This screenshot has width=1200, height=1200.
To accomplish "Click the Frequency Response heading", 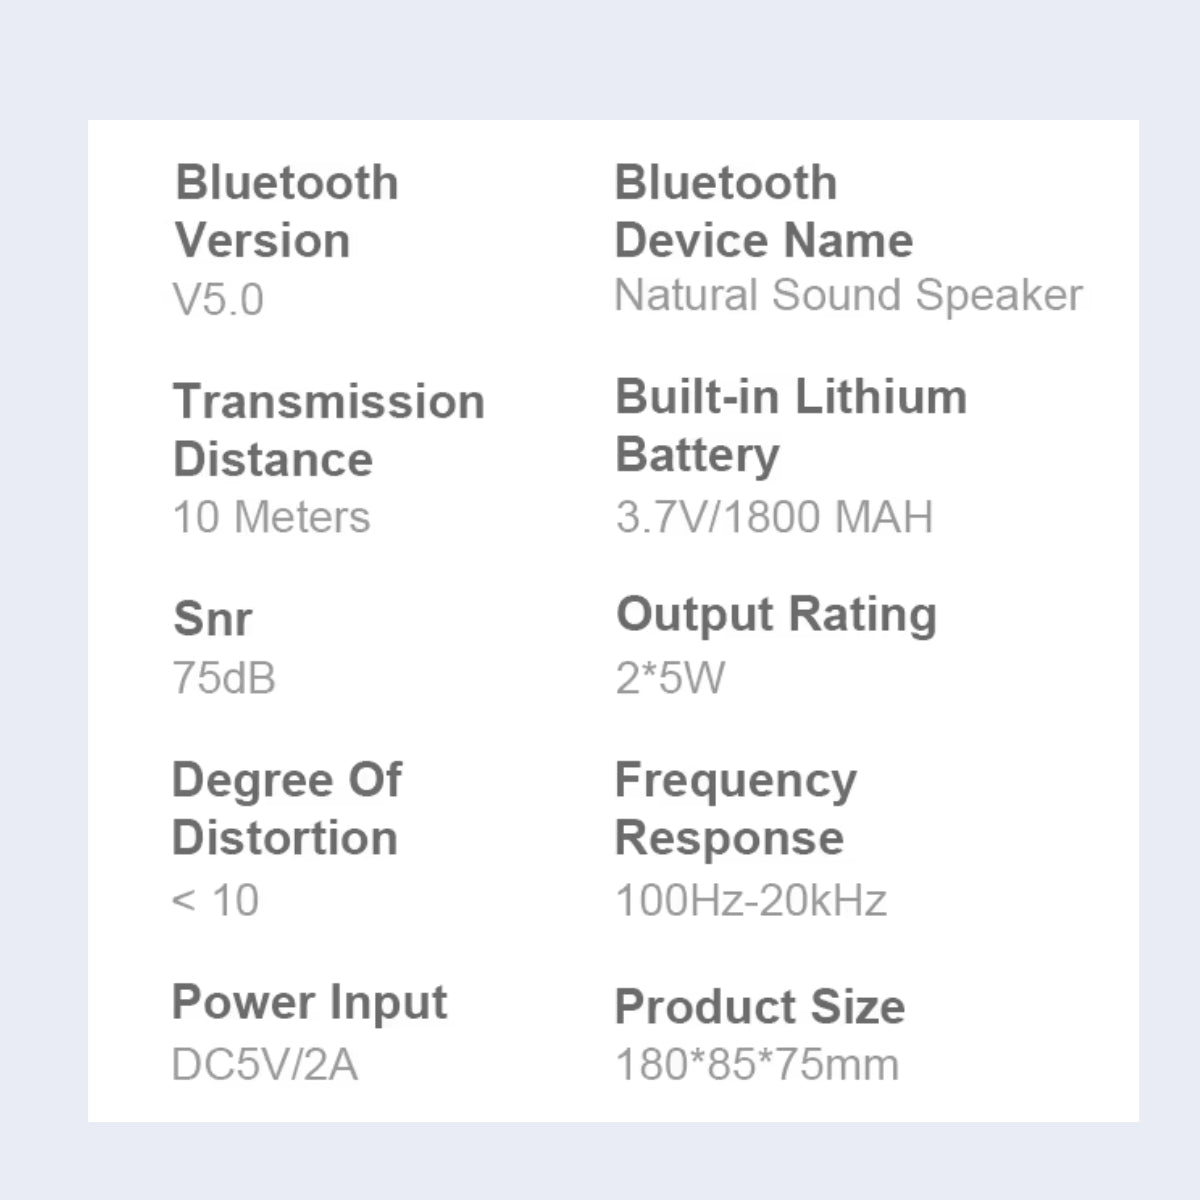I will tap(735, 808).
